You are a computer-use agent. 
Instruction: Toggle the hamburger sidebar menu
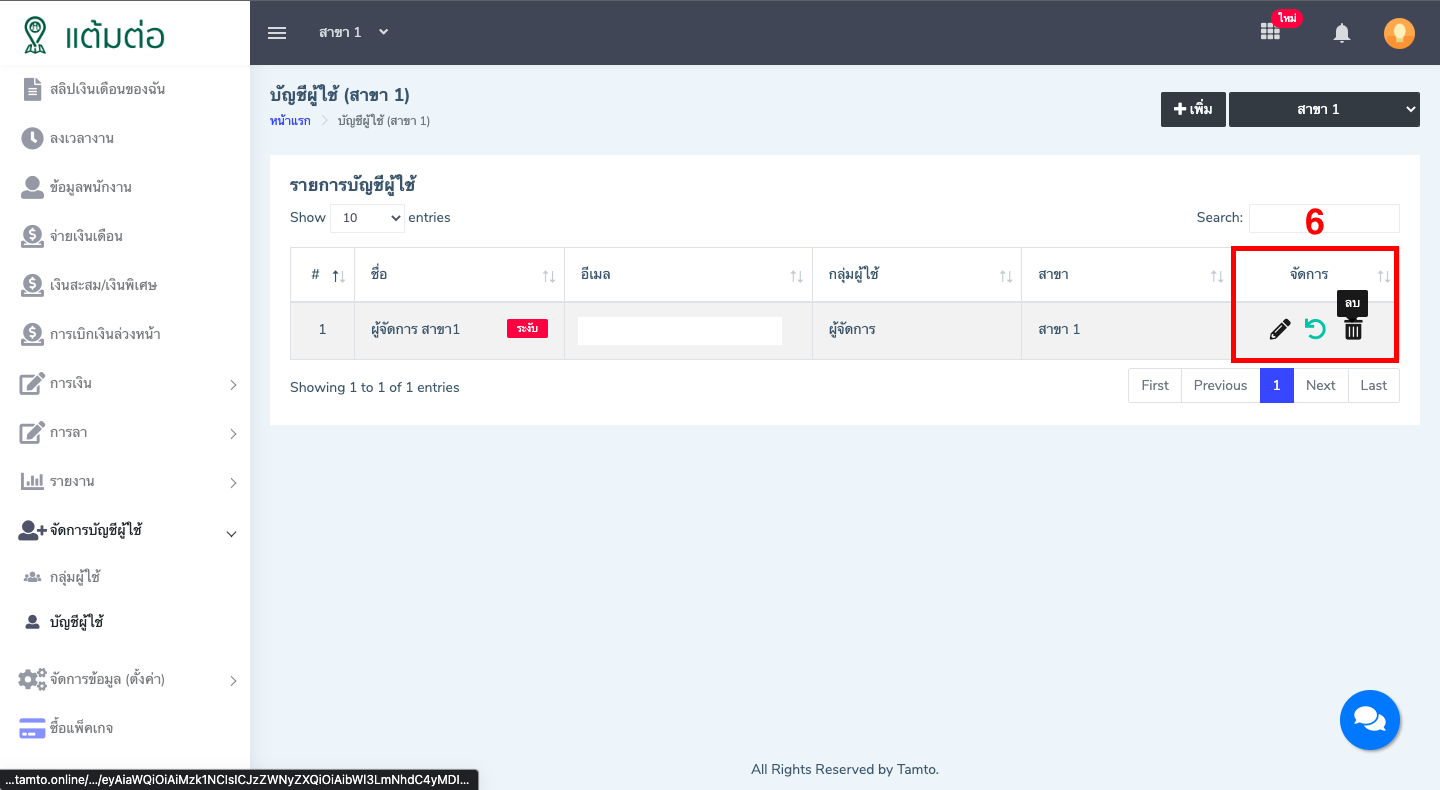277,32
